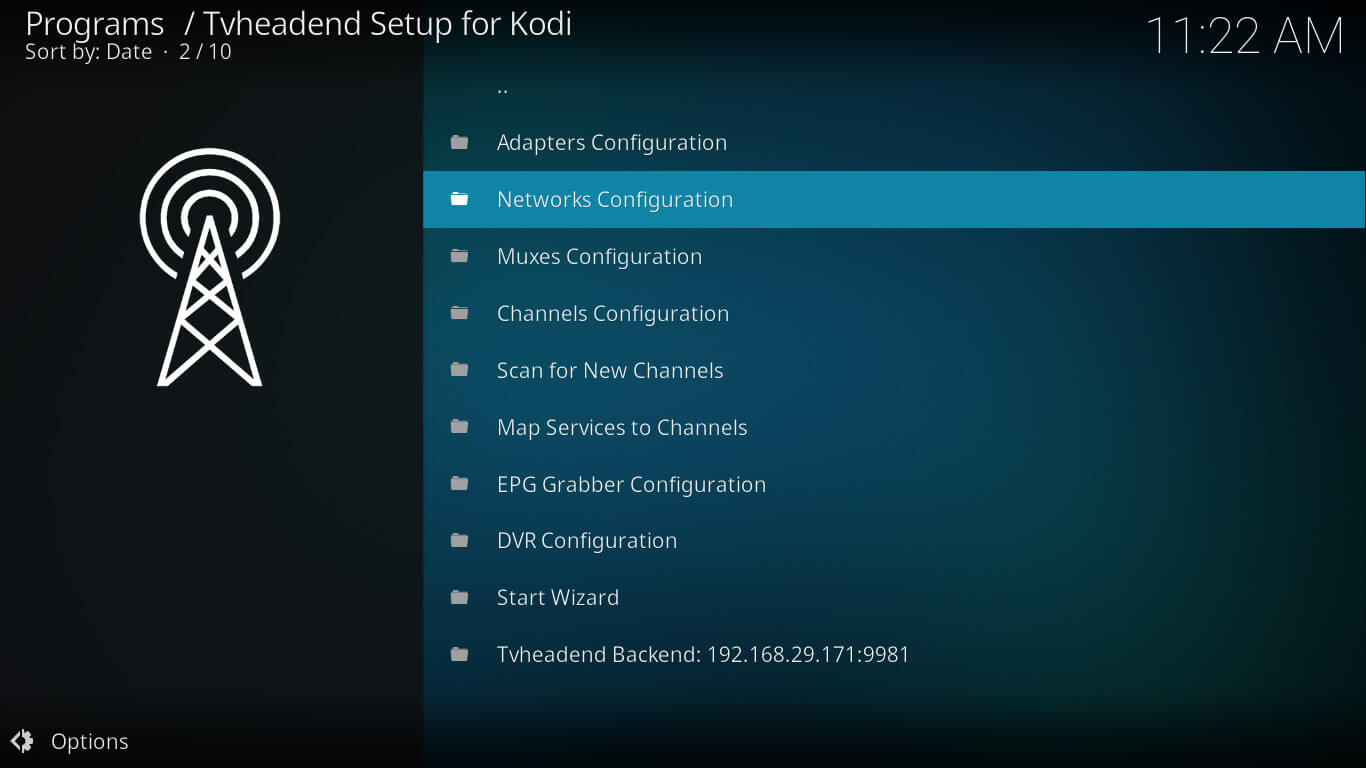Click the Options gear icon
Screen dimensions: 1366x768
tap(22, 741)
